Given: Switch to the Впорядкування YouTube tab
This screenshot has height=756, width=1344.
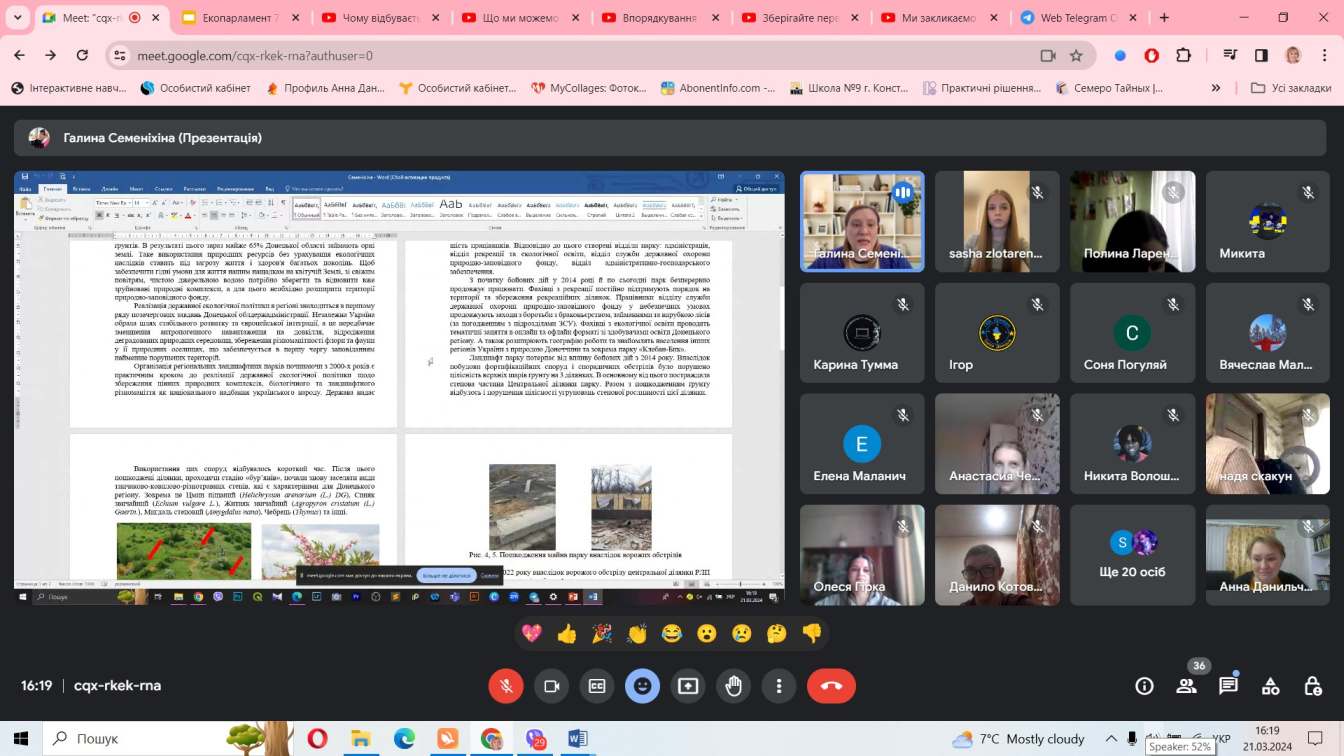Looking at the screenshot, I should tap(661, 17).
